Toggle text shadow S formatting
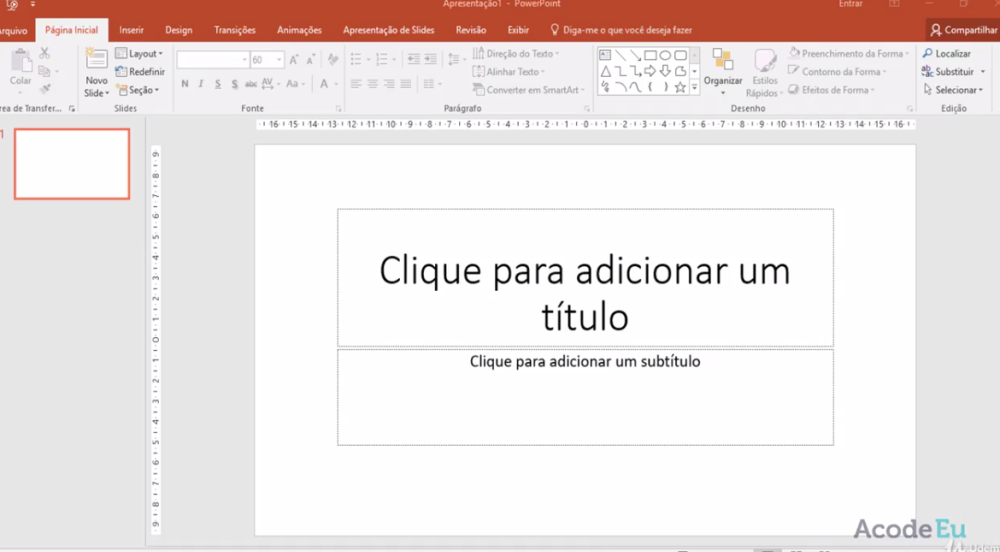Viewport: 1000px width, 552px height. (235, 84)
